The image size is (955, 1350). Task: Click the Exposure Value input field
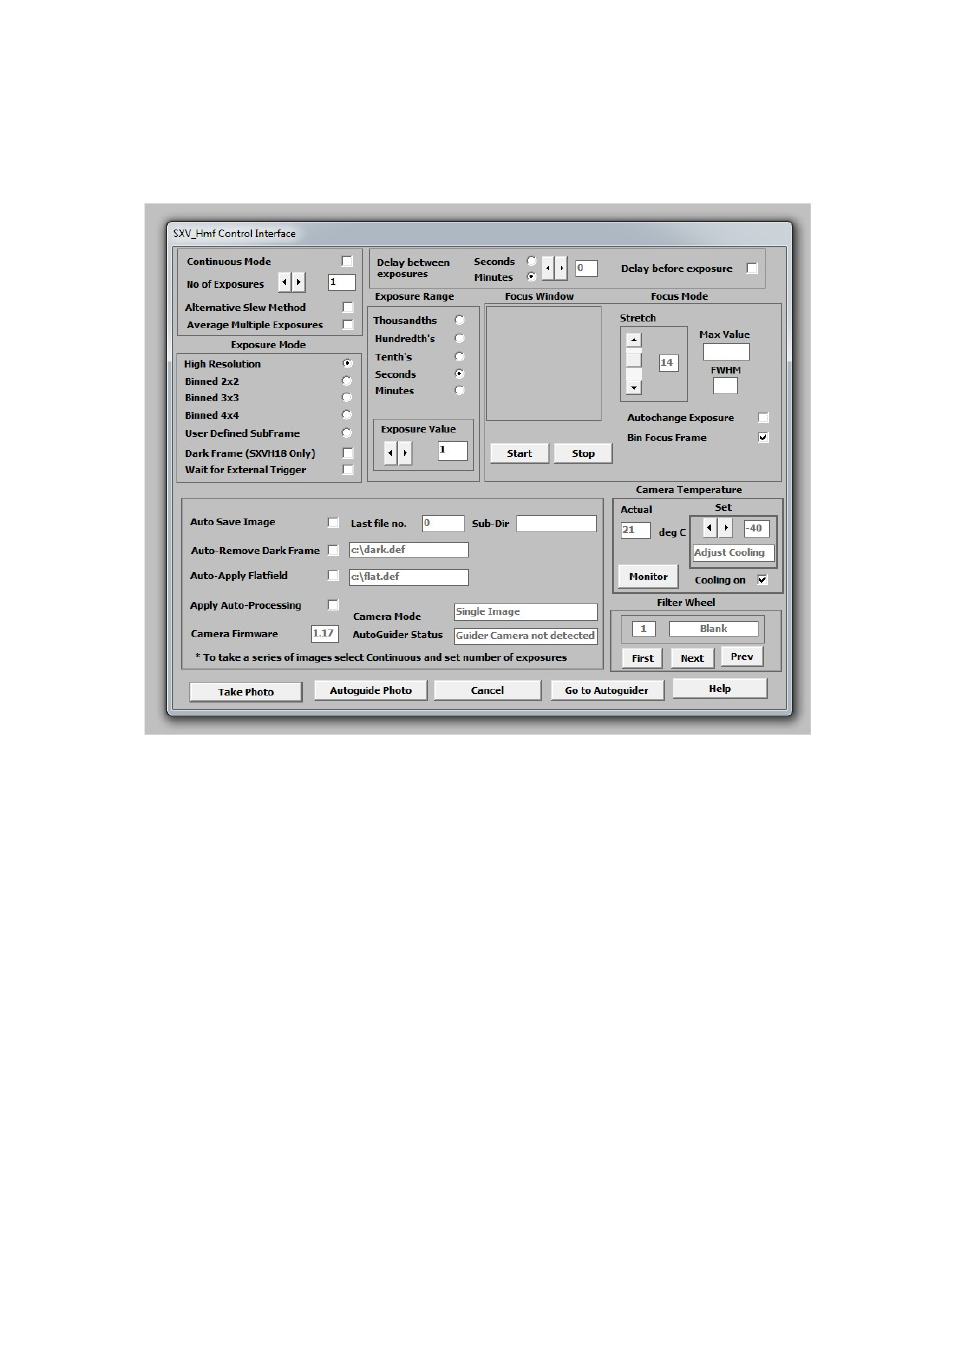click(452, 451)
